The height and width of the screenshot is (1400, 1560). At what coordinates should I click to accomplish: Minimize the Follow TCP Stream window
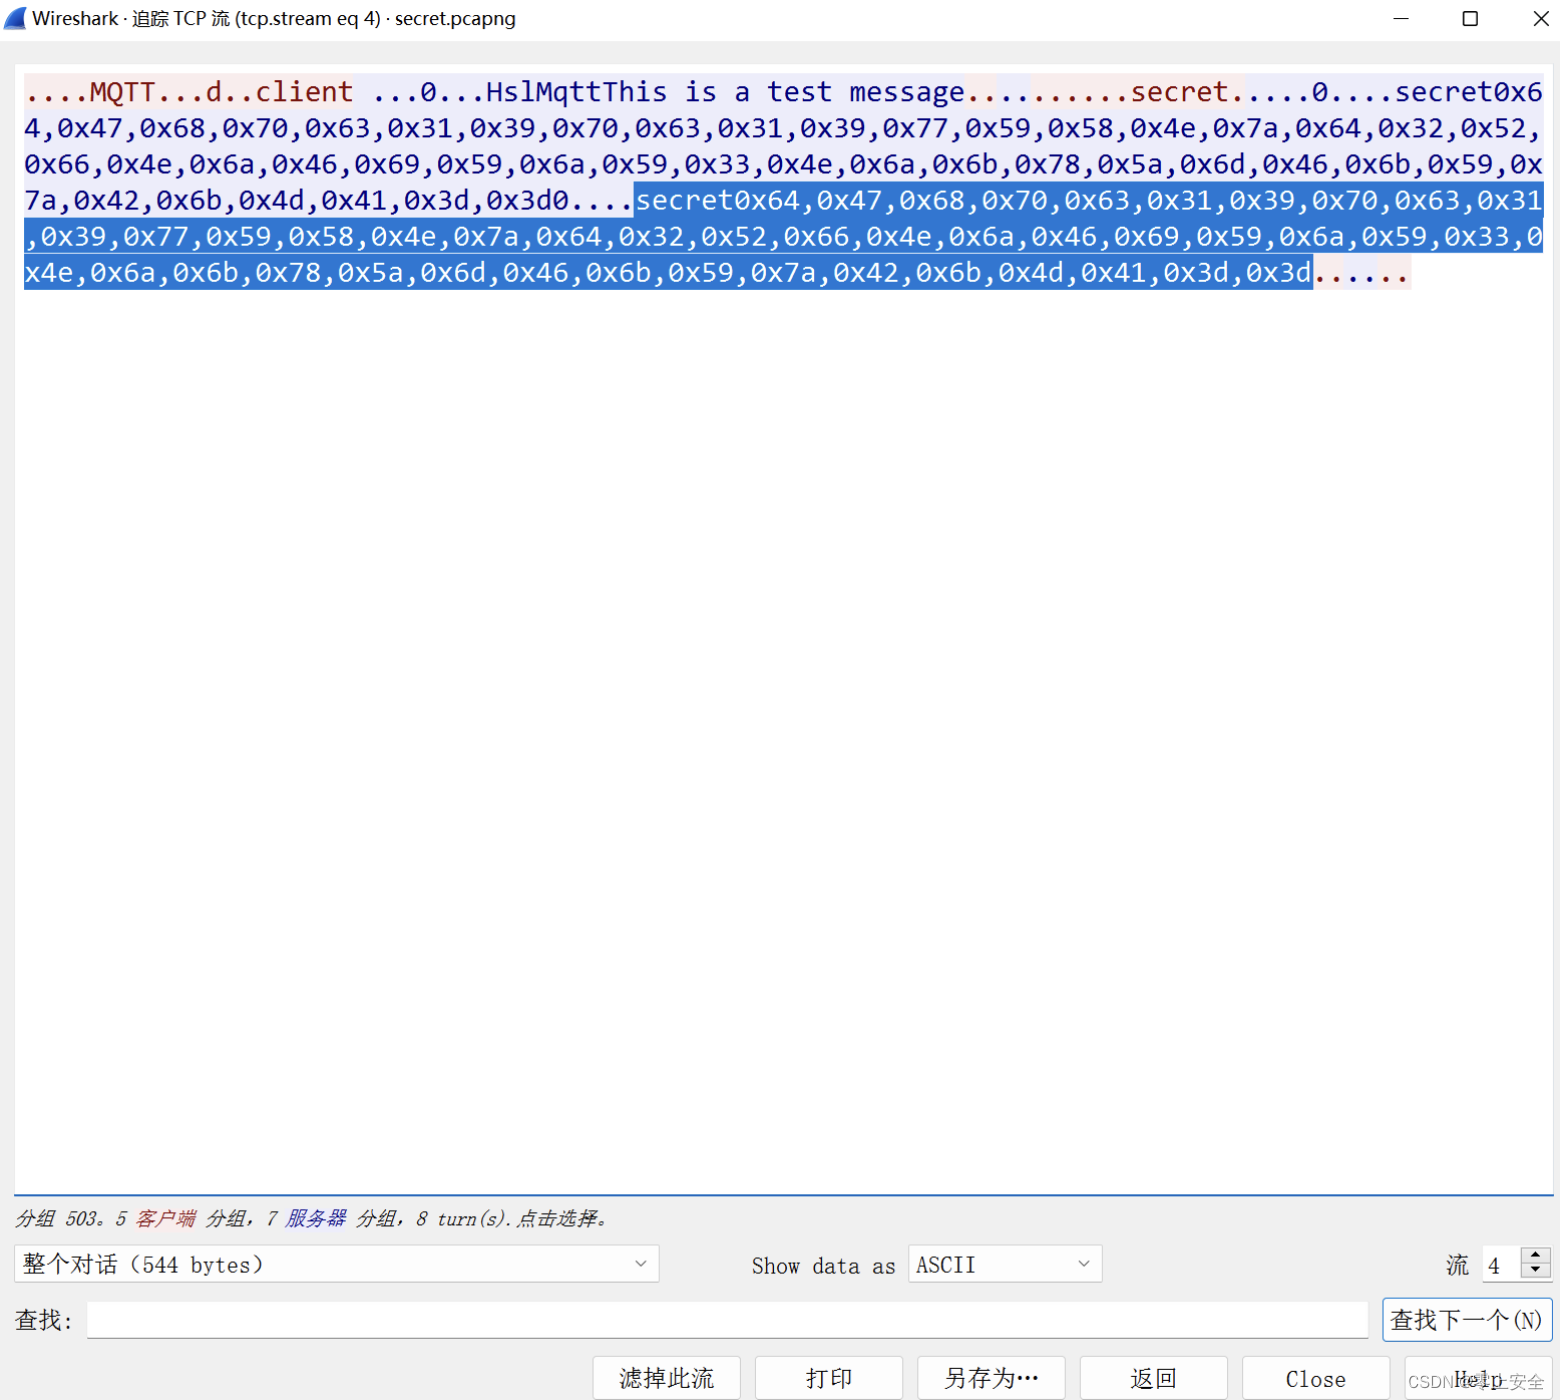pyautogui.click(x=1401, y=18)
